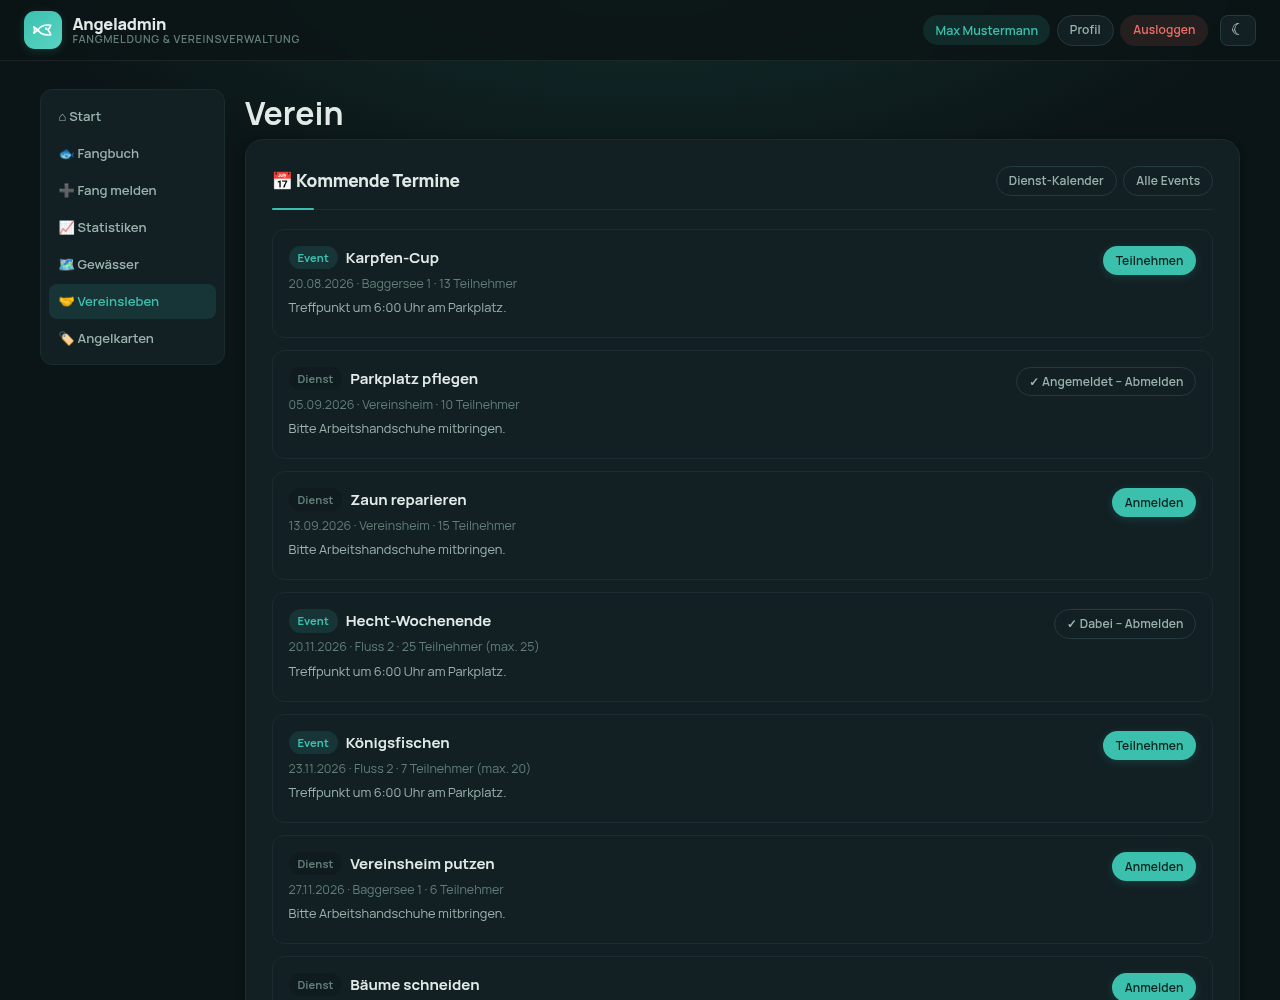Image resolution: width=1280 pixels, height=1000 pixels.
Task: Click Anmelden for Zaun reparieren
Action: pos(1154,503)
